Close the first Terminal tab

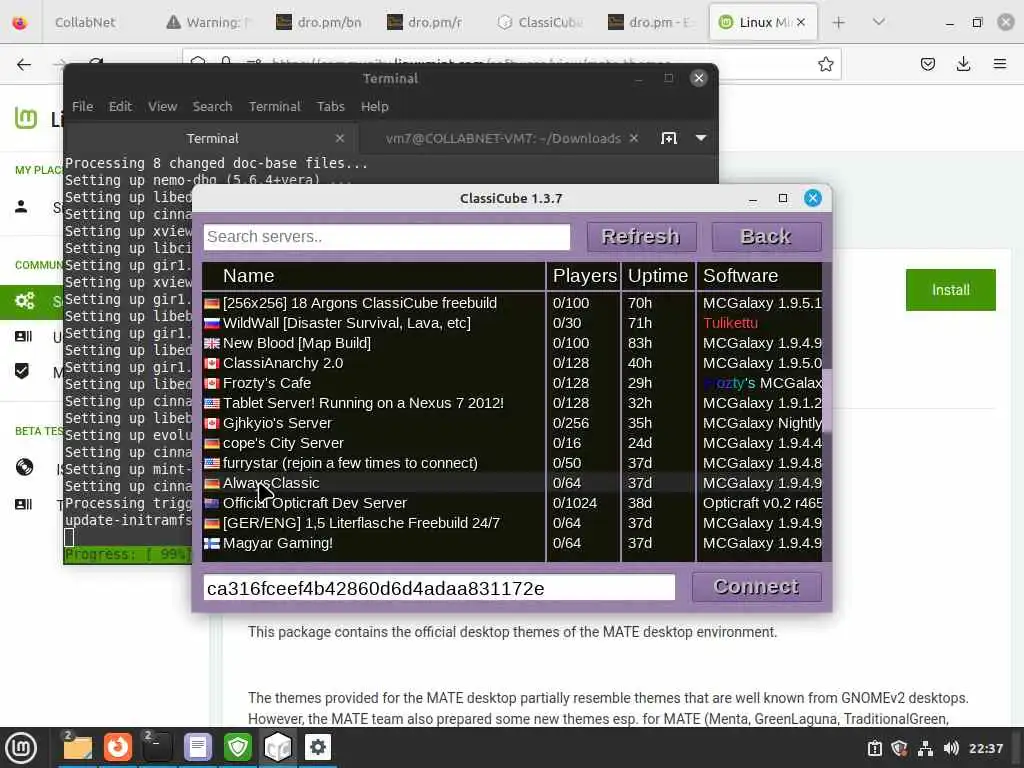point(340,138)
